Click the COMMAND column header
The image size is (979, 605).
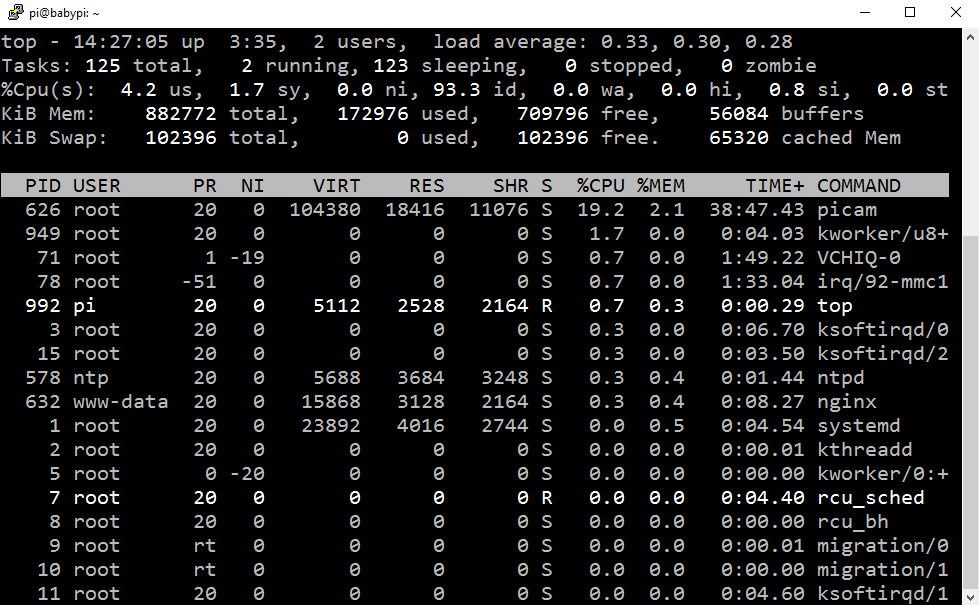[x=859, y=186]
